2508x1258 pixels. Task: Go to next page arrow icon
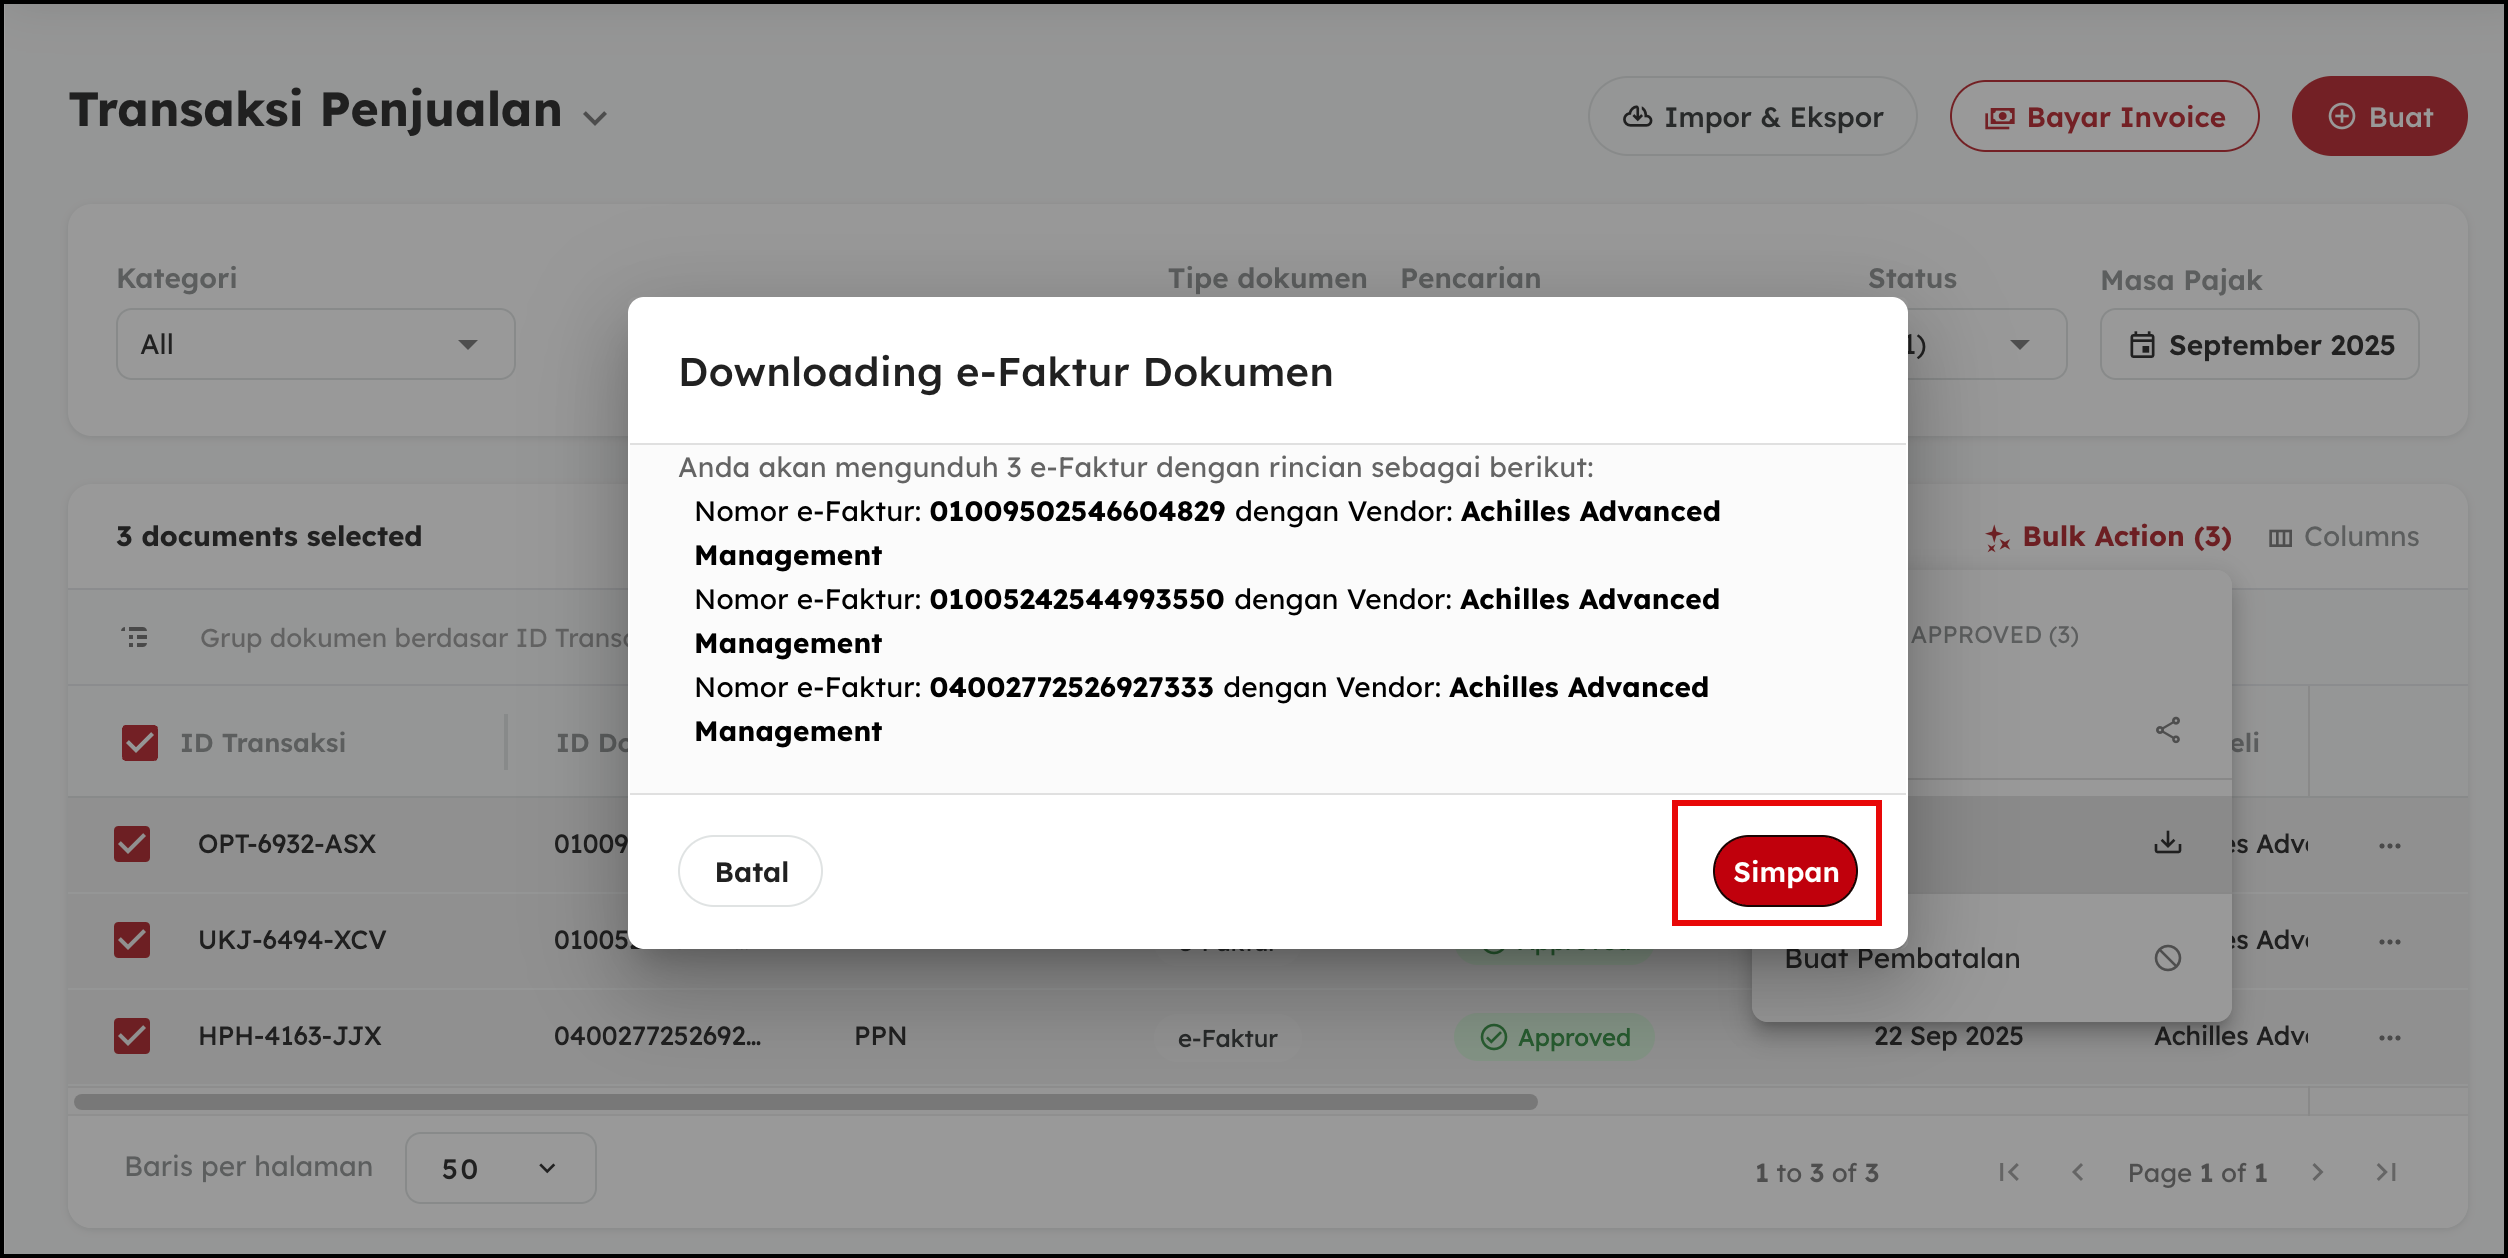2317,1172
